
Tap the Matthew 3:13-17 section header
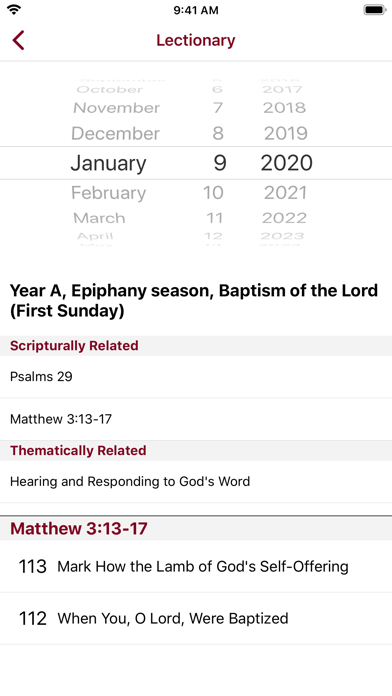click(196, 529)
